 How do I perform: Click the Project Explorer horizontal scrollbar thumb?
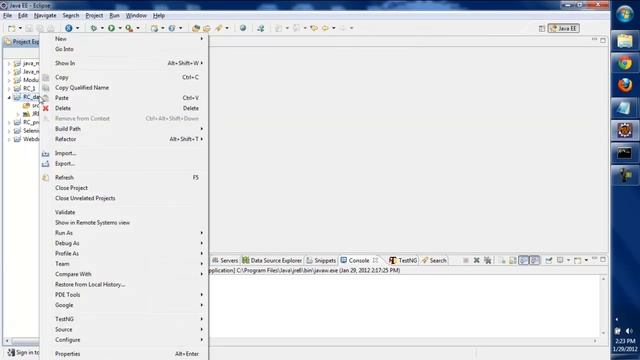pyautogui.click(x=25, y=341)
